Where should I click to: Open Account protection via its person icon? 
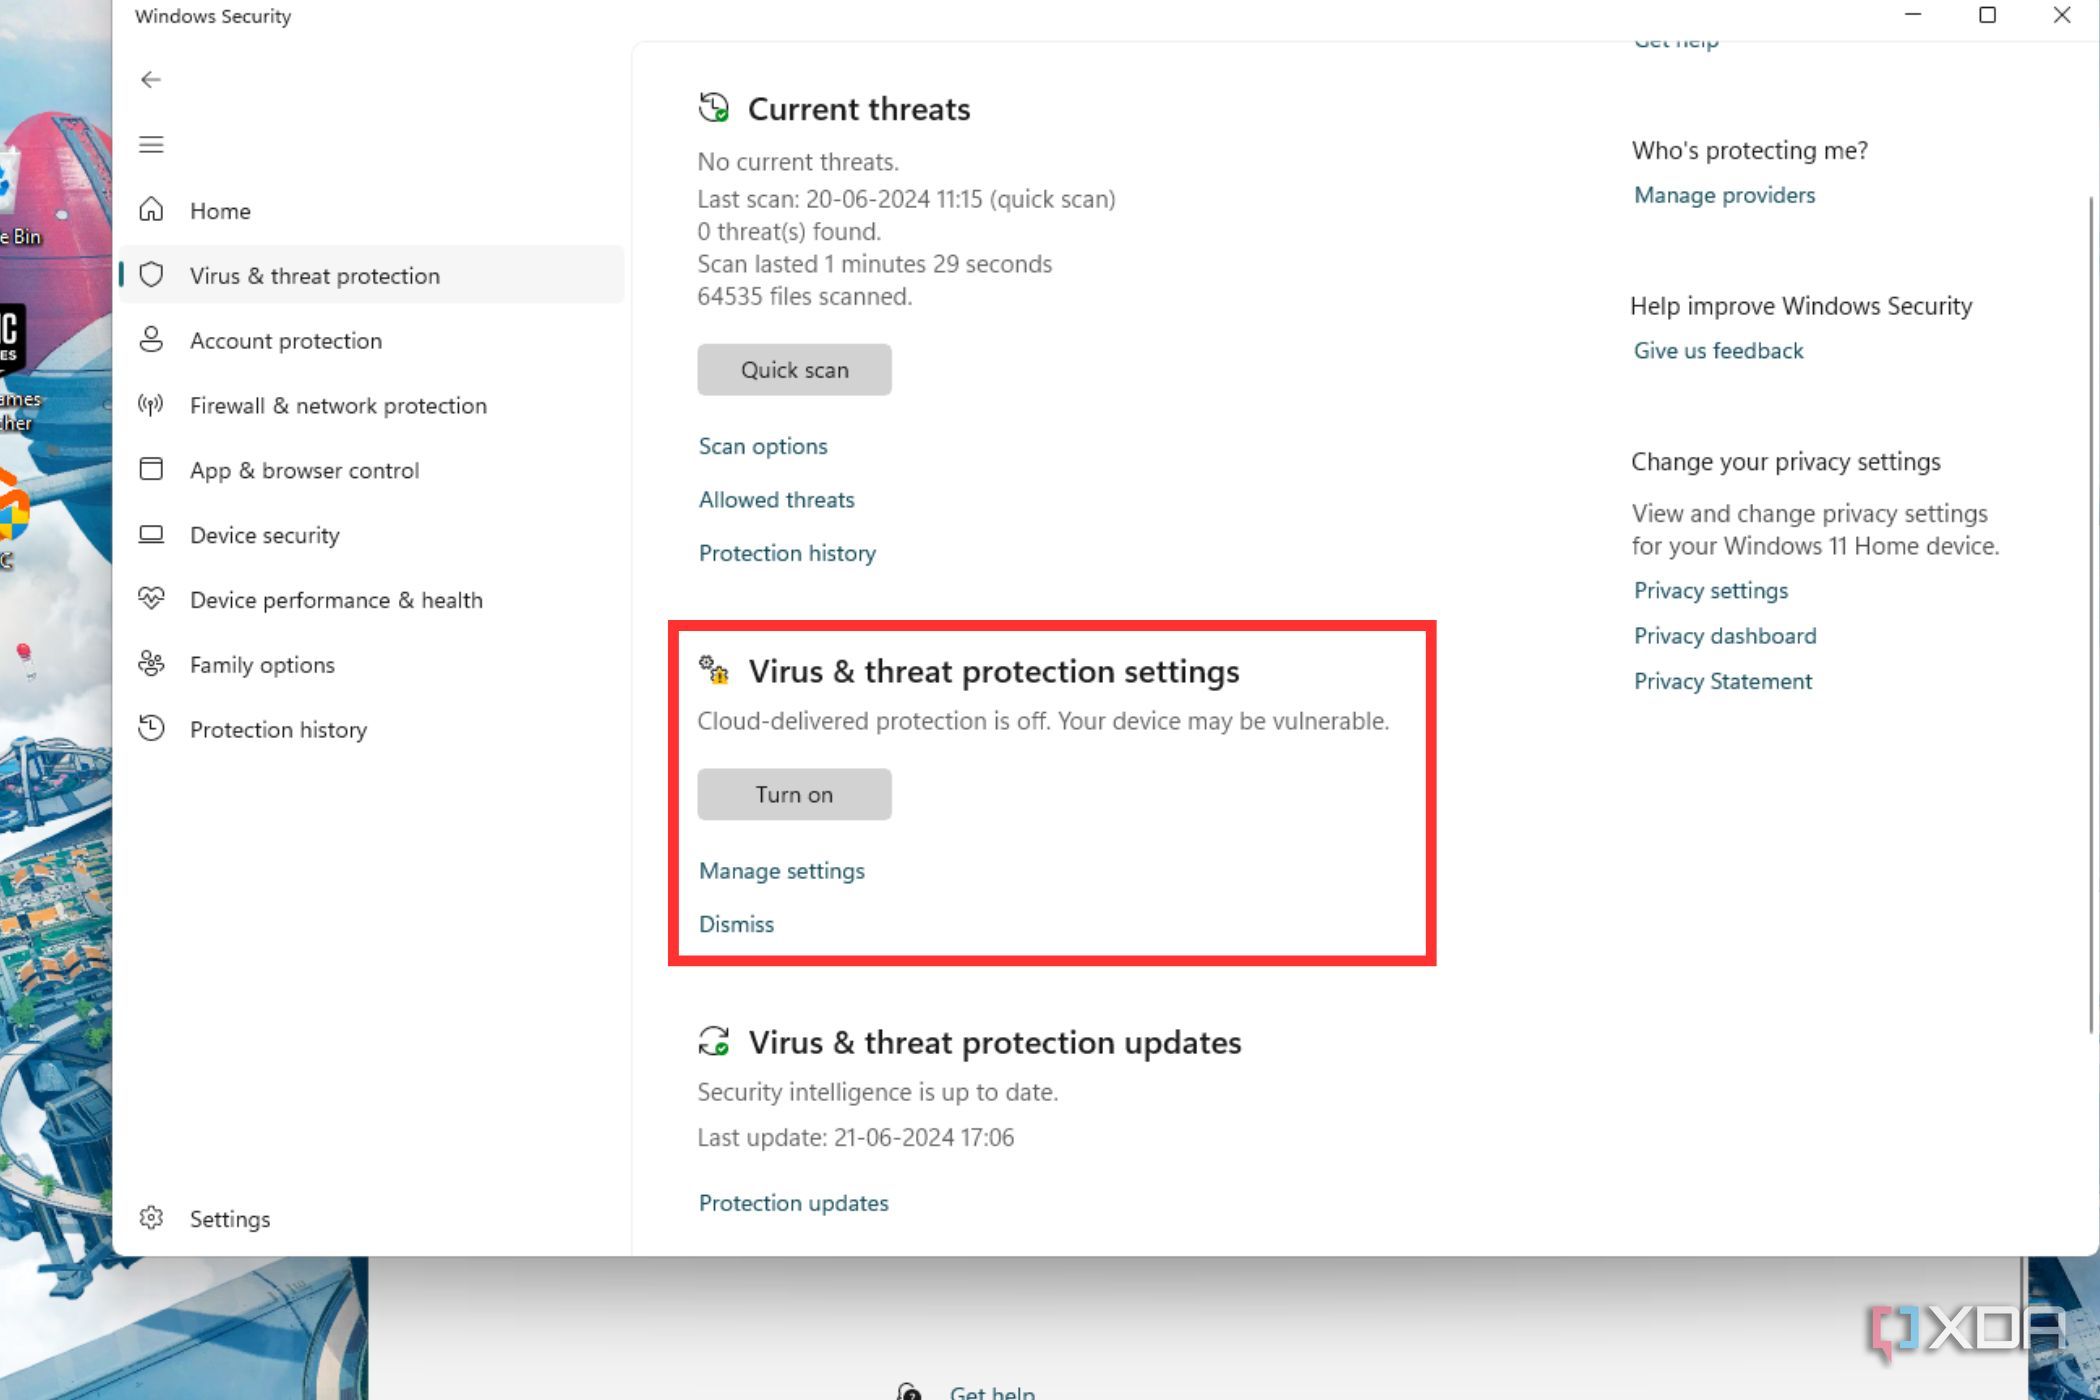click(151, 340)
